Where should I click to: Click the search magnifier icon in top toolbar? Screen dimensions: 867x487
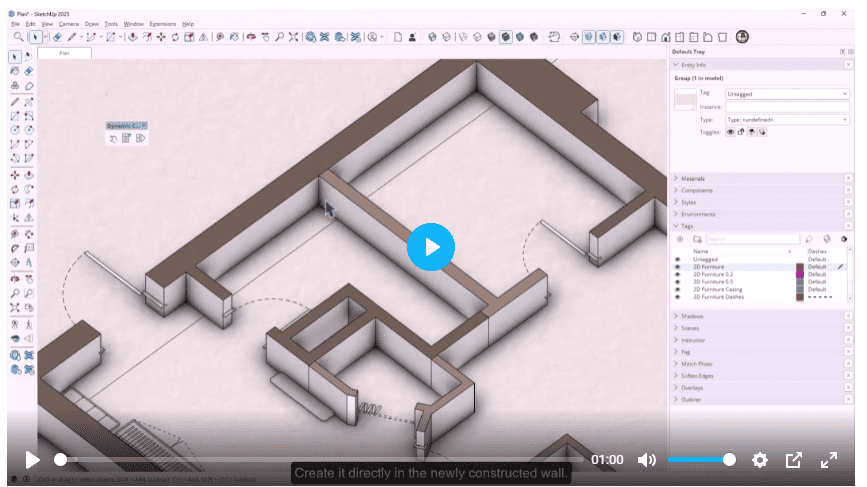click(18, 37)
